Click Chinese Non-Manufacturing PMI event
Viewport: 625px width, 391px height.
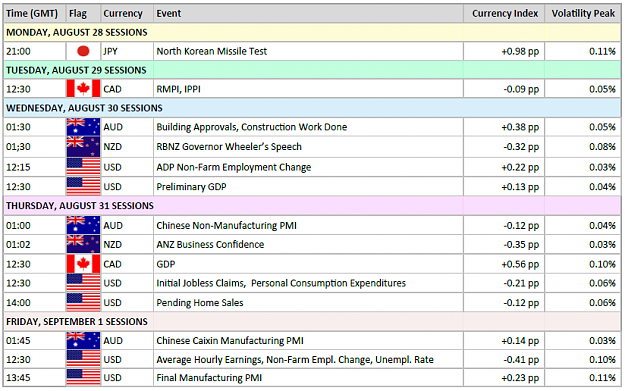coord(226,226)
